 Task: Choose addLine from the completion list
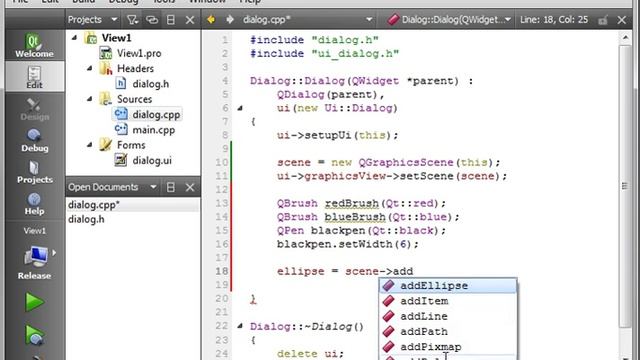pyautogui.click(x=448, y=316)
